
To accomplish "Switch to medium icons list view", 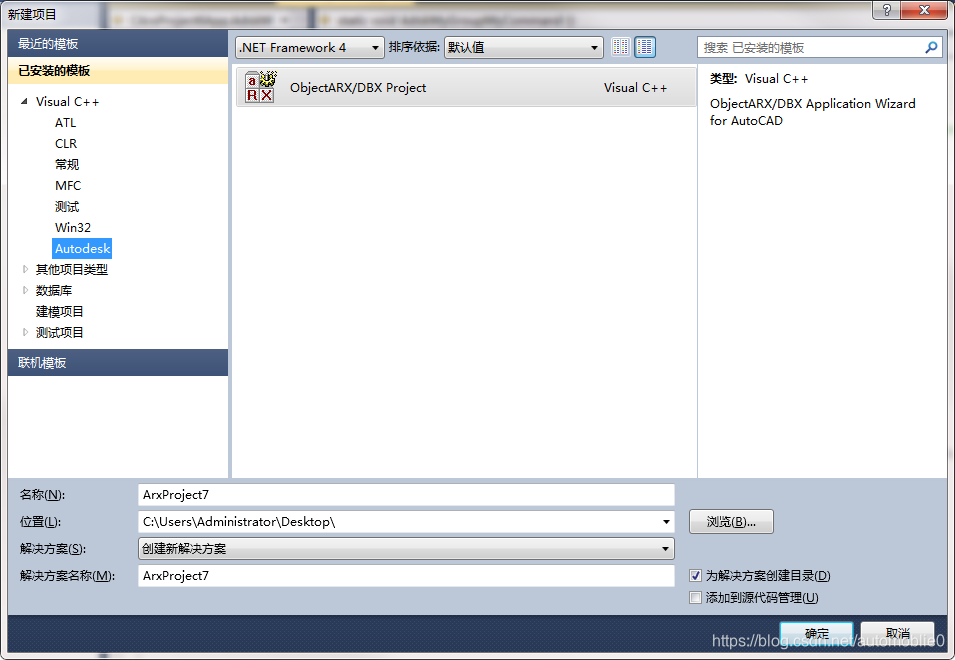I will pyautogui.click(x=645, y=47).
